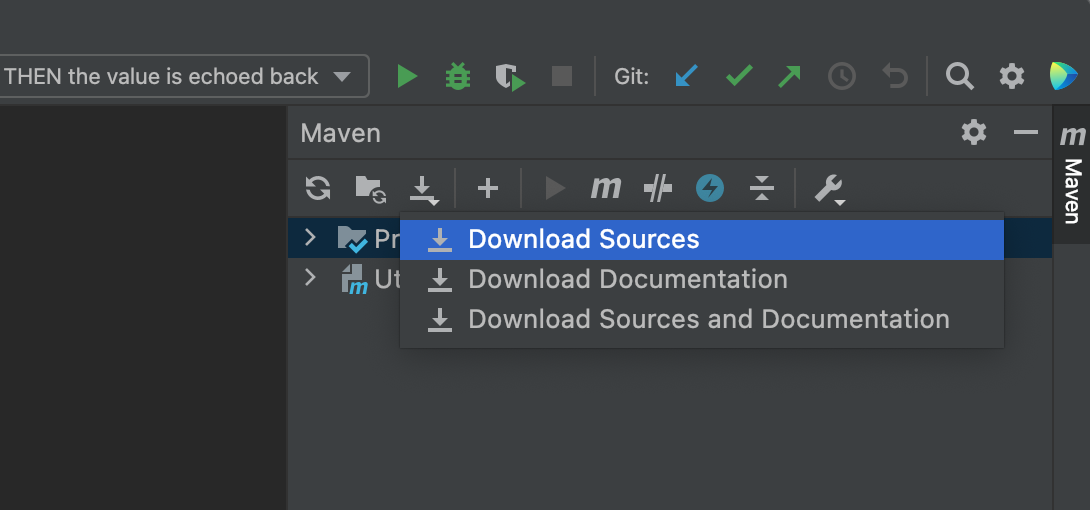Click the Maven panel title
The image size is (1090, 510).
pos(341,133)
